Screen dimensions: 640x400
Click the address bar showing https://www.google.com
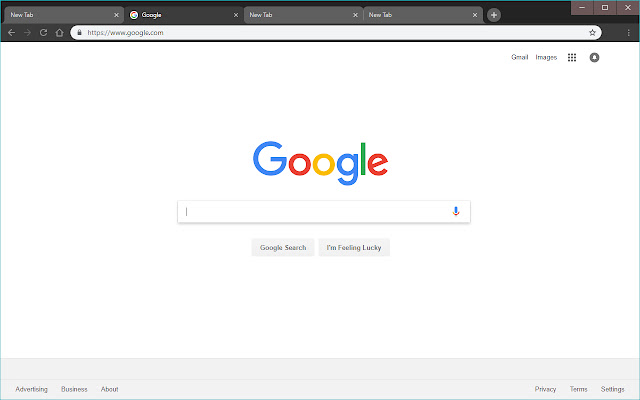[x=336, y=33]
